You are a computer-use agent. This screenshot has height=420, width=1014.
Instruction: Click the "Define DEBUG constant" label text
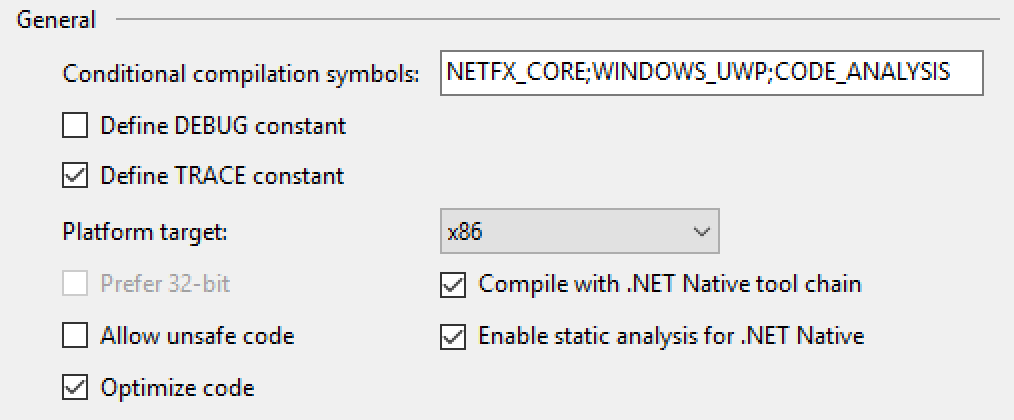223,126
